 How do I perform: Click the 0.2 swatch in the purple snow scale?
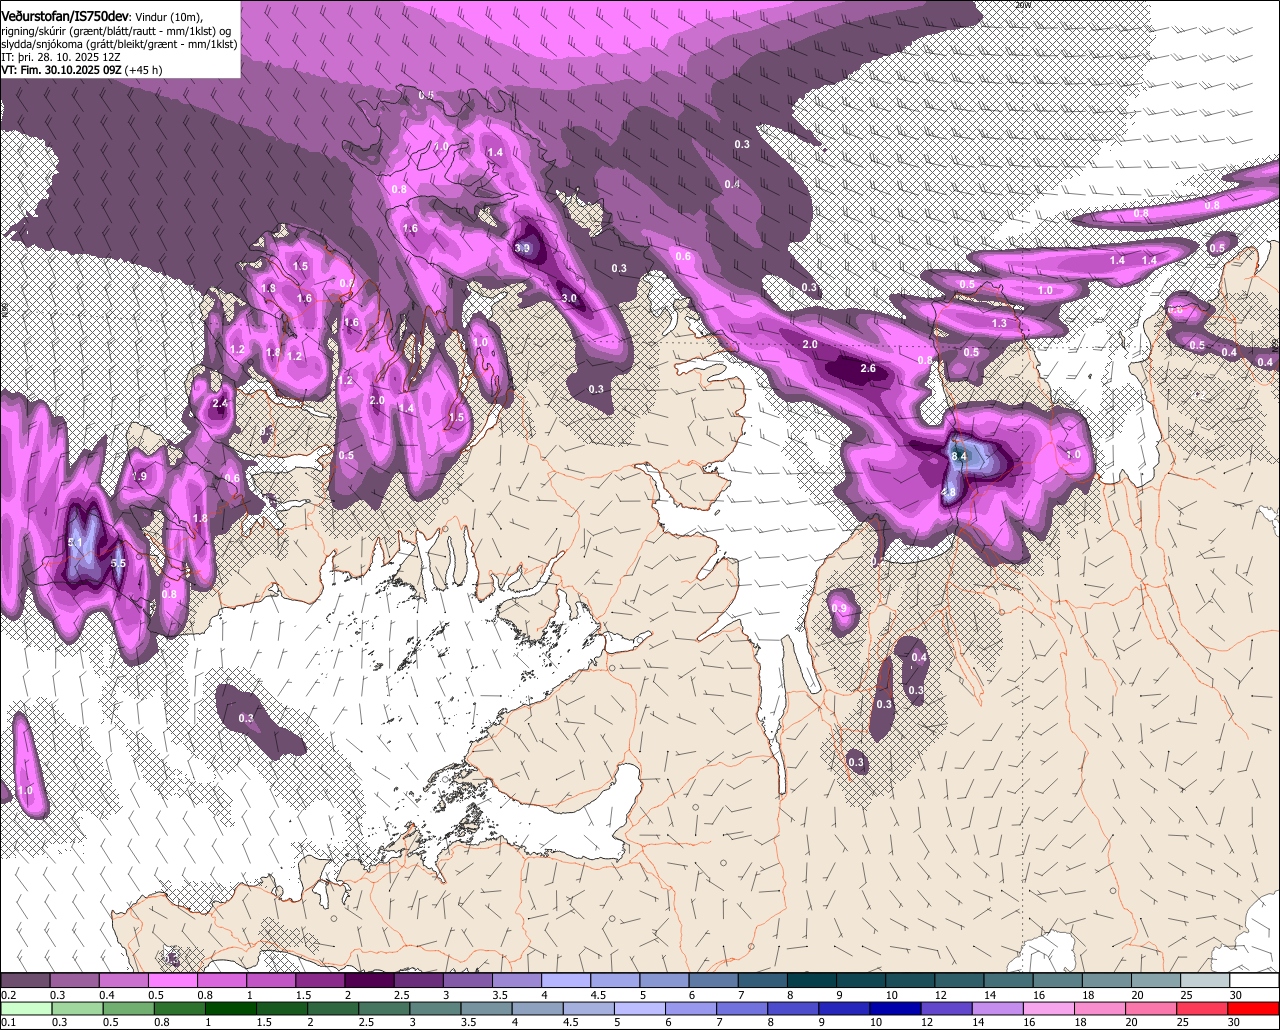tap(25, 981)
